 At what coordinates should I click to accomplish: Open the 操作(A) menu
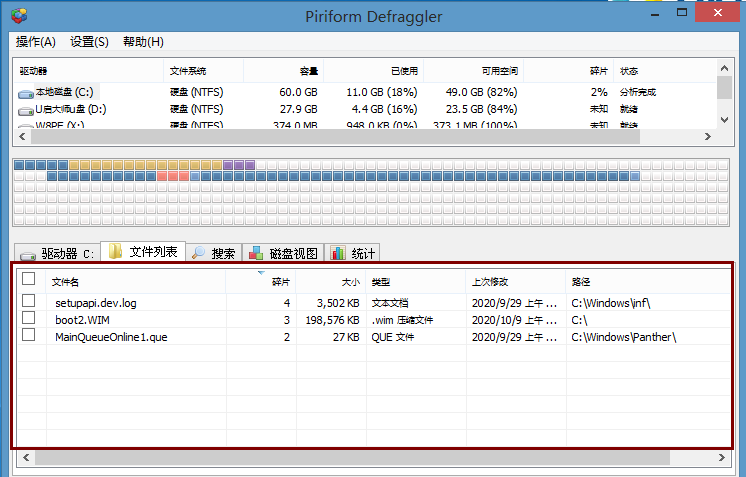36,42
